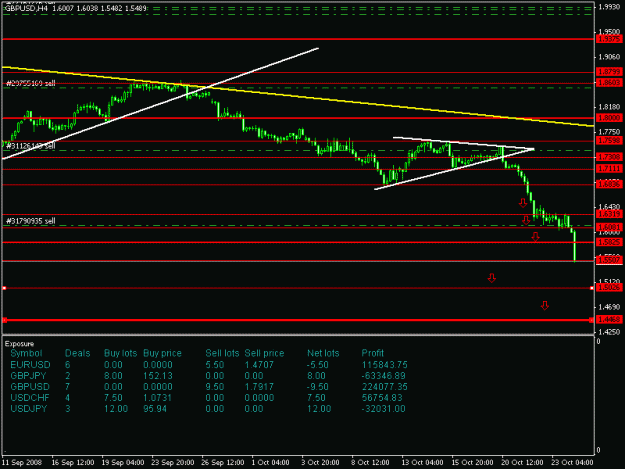Click GBPUSD sell price 1.7917
The height and width of the screenshot is (469, 625).
click(259, 387)
